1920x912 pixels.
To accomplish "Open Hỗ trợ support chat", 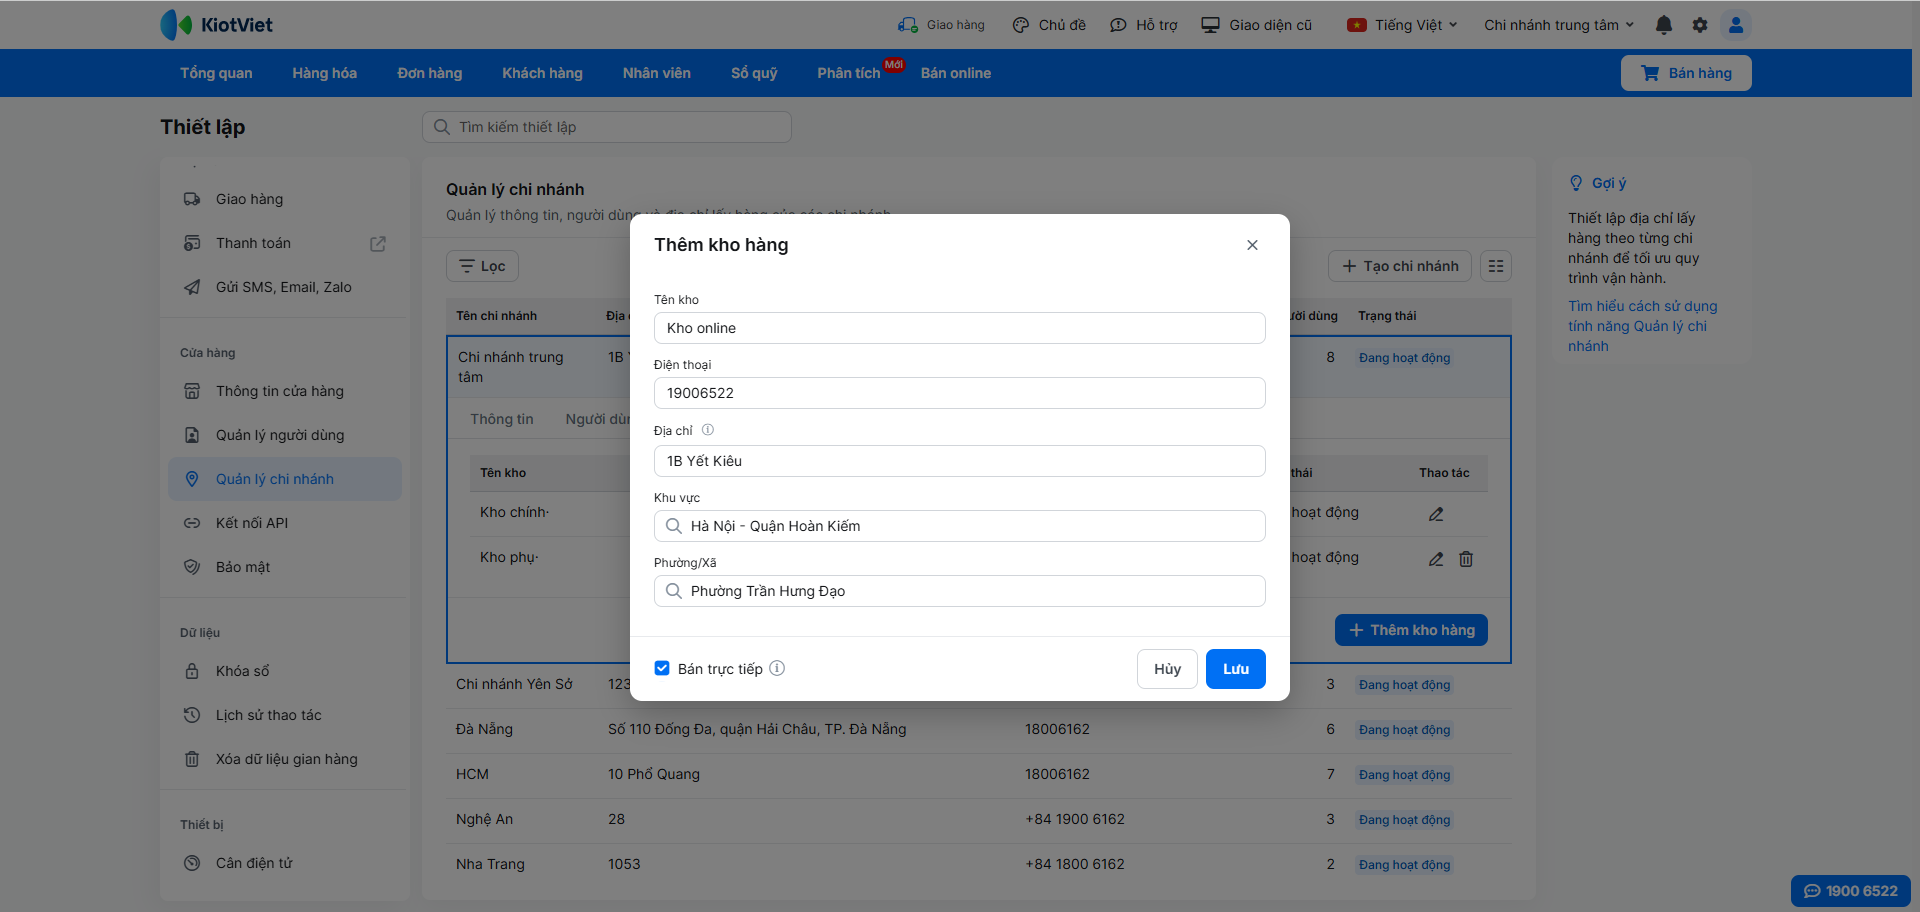I will click(1144, 25).
